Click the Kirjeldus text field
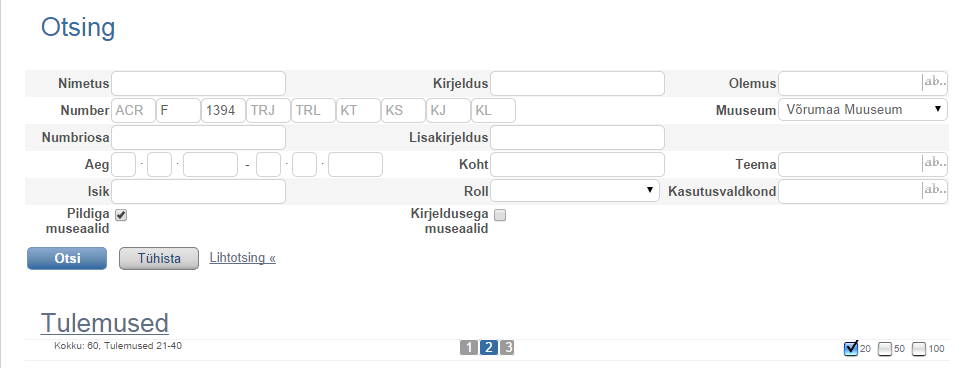970x368 pixels. [577, 83]
